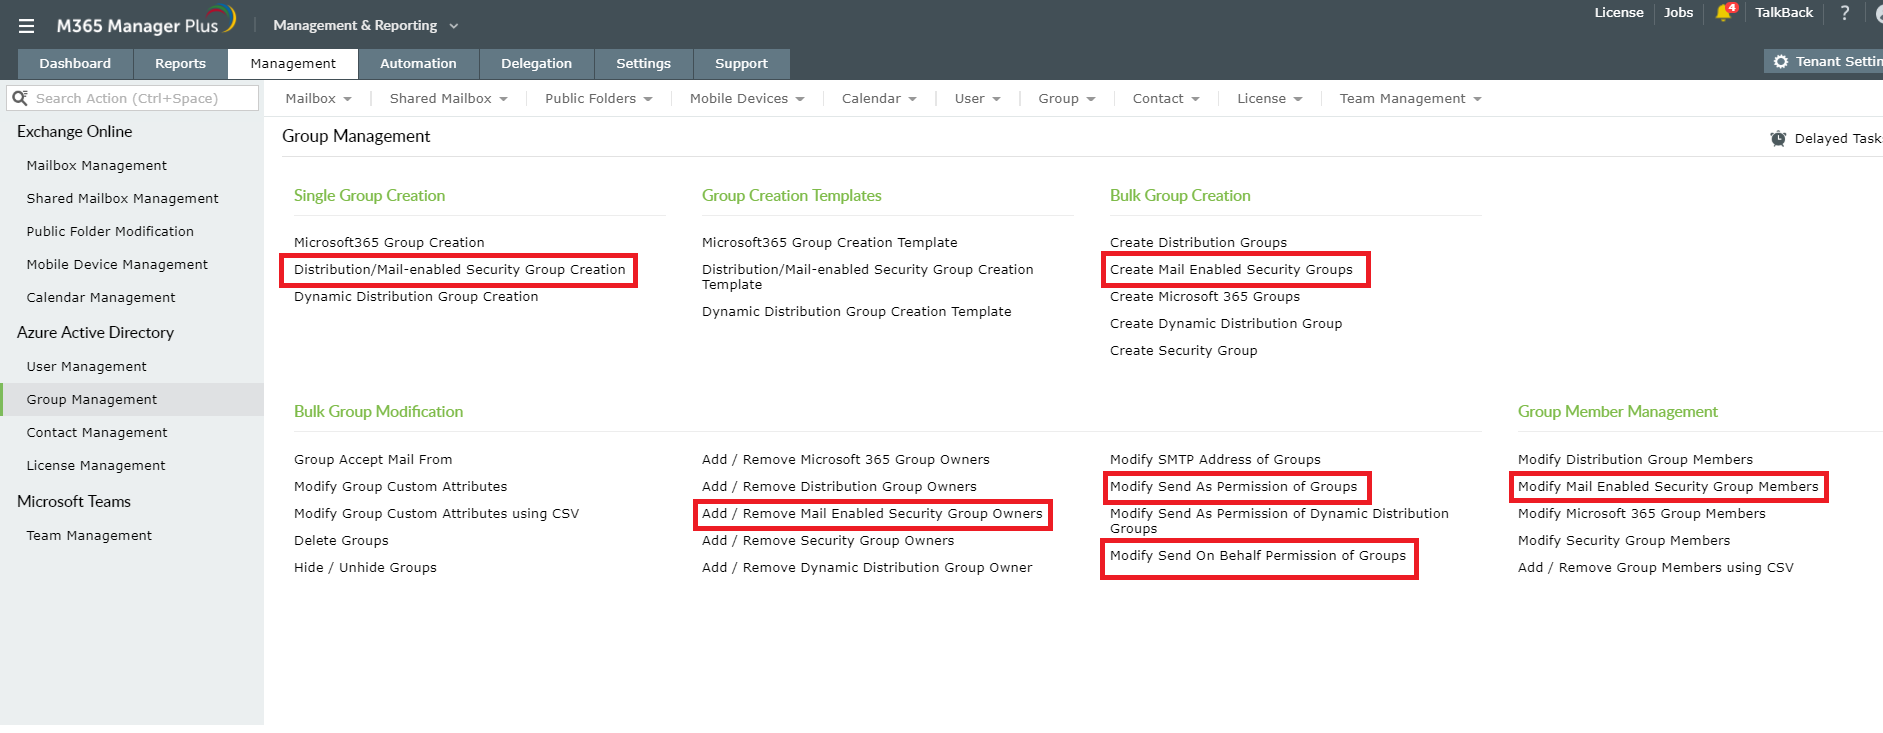Open Modify Group Custom Attributes using CSV
1883x733 pixels.
(x=437, y=513)
